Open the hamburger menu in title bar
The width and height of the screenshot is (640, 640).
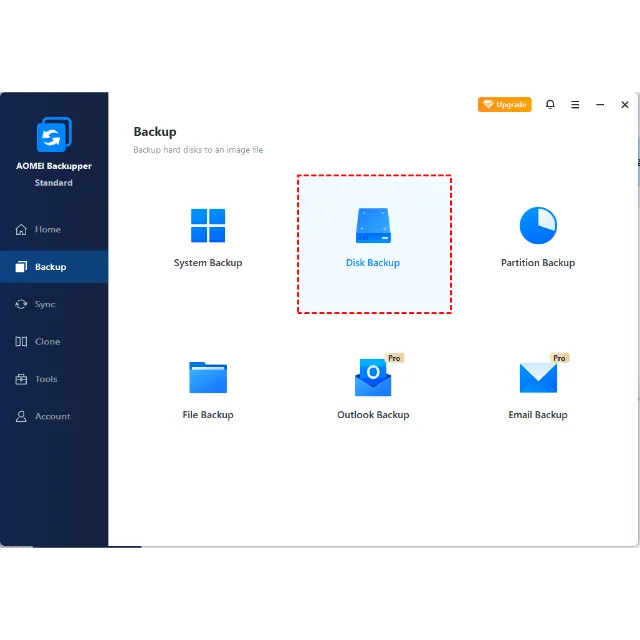[575, 104]
